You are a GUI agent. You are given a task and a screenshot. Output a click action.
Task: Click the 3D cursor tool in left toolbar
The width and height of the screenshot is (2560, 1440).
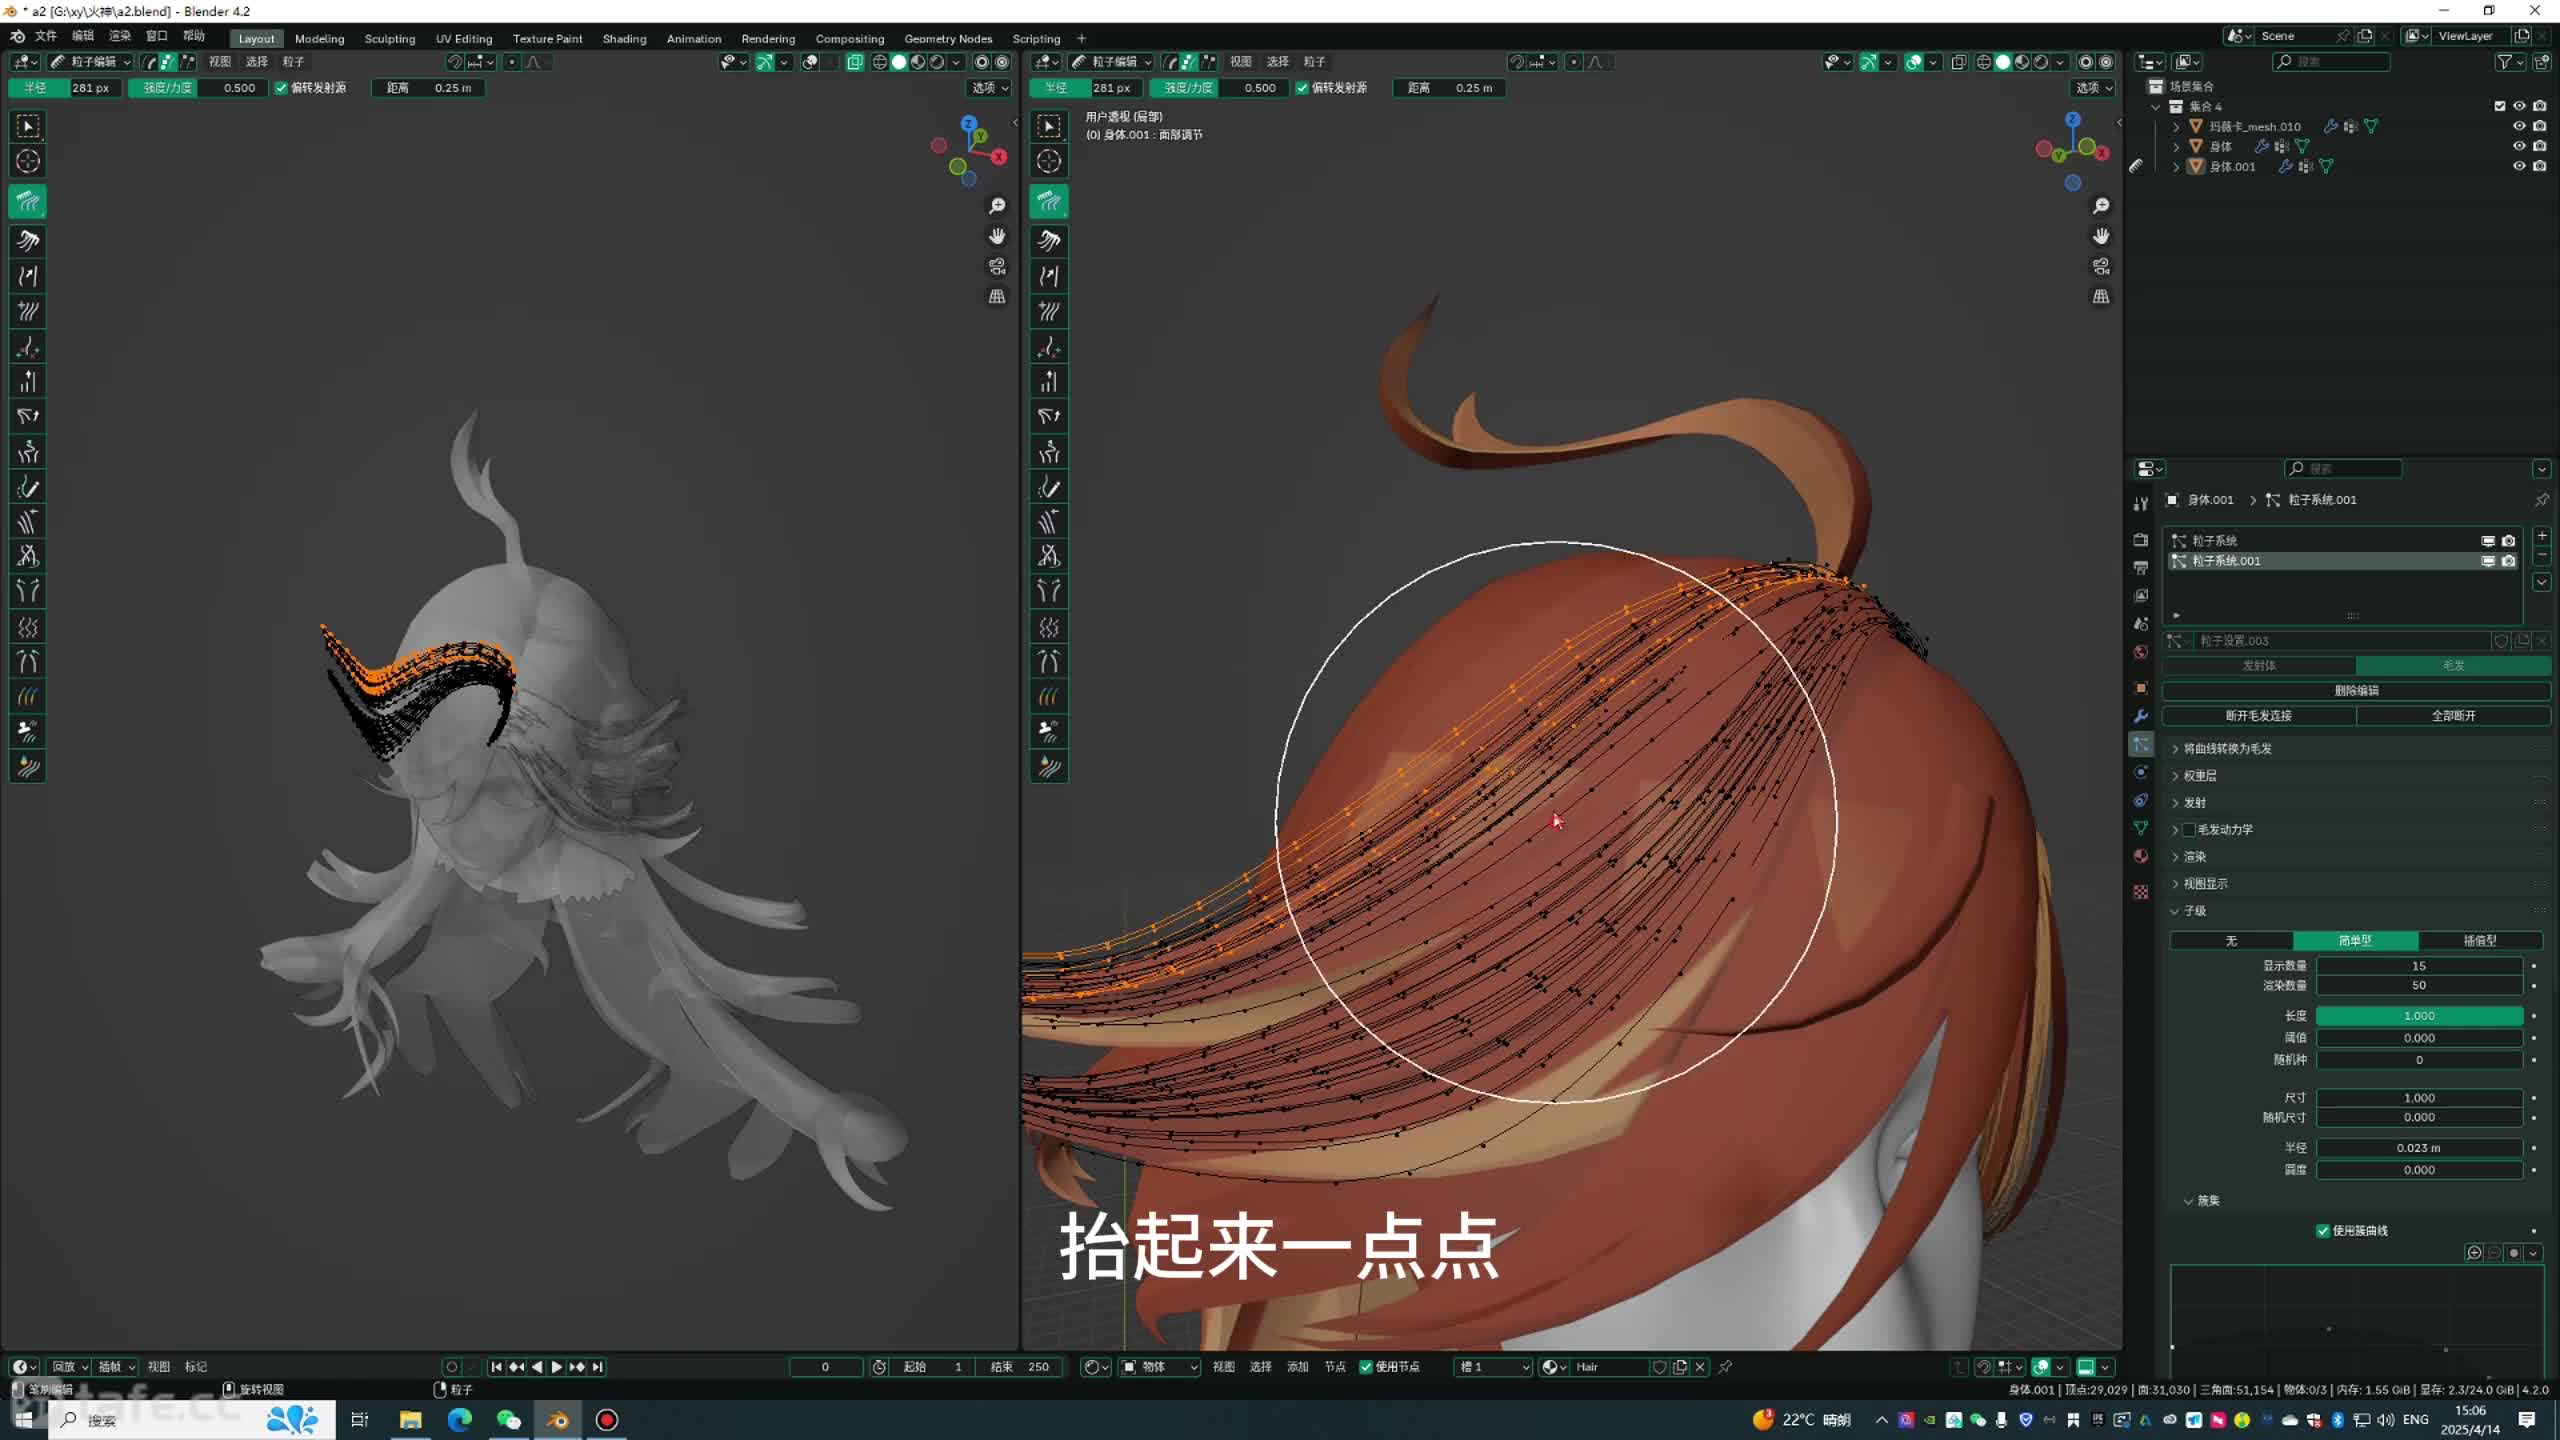(x=28, y=161)
